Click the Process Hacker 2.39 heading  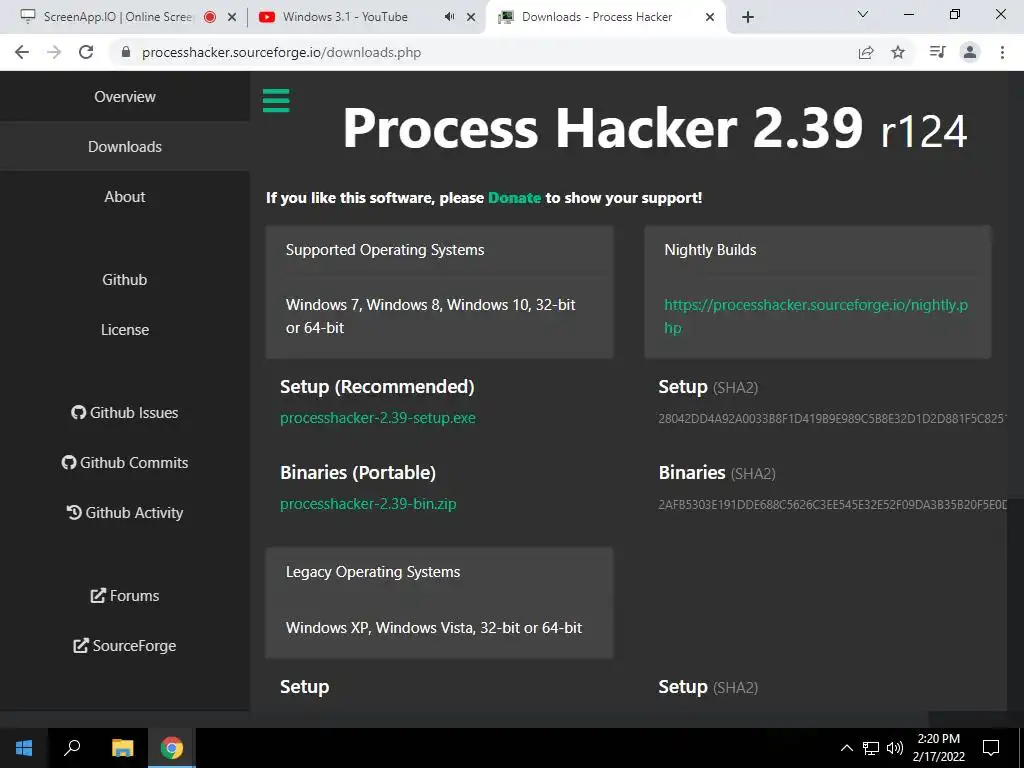point(654,129)
